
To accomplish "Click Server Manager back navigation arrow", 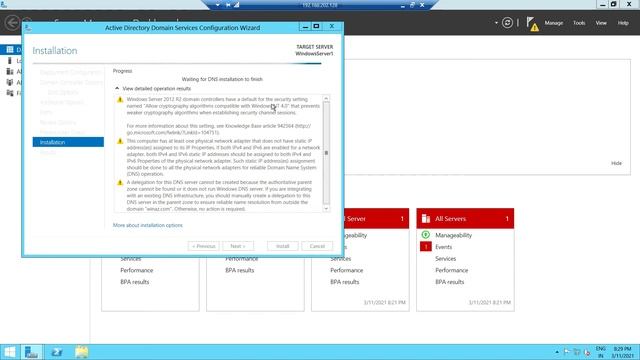I will (x=12, y=22).
